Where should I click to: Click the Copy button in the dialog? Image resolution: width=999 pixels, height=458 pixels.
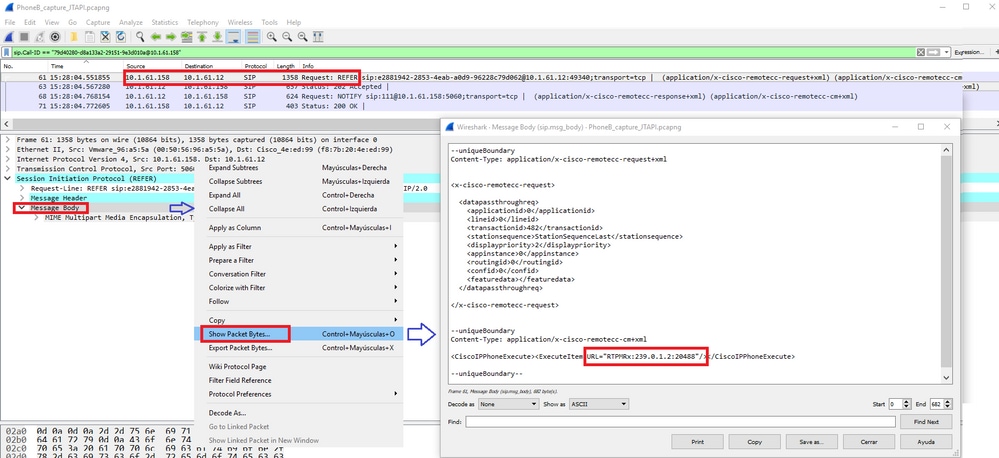click(x=754, y=441)
